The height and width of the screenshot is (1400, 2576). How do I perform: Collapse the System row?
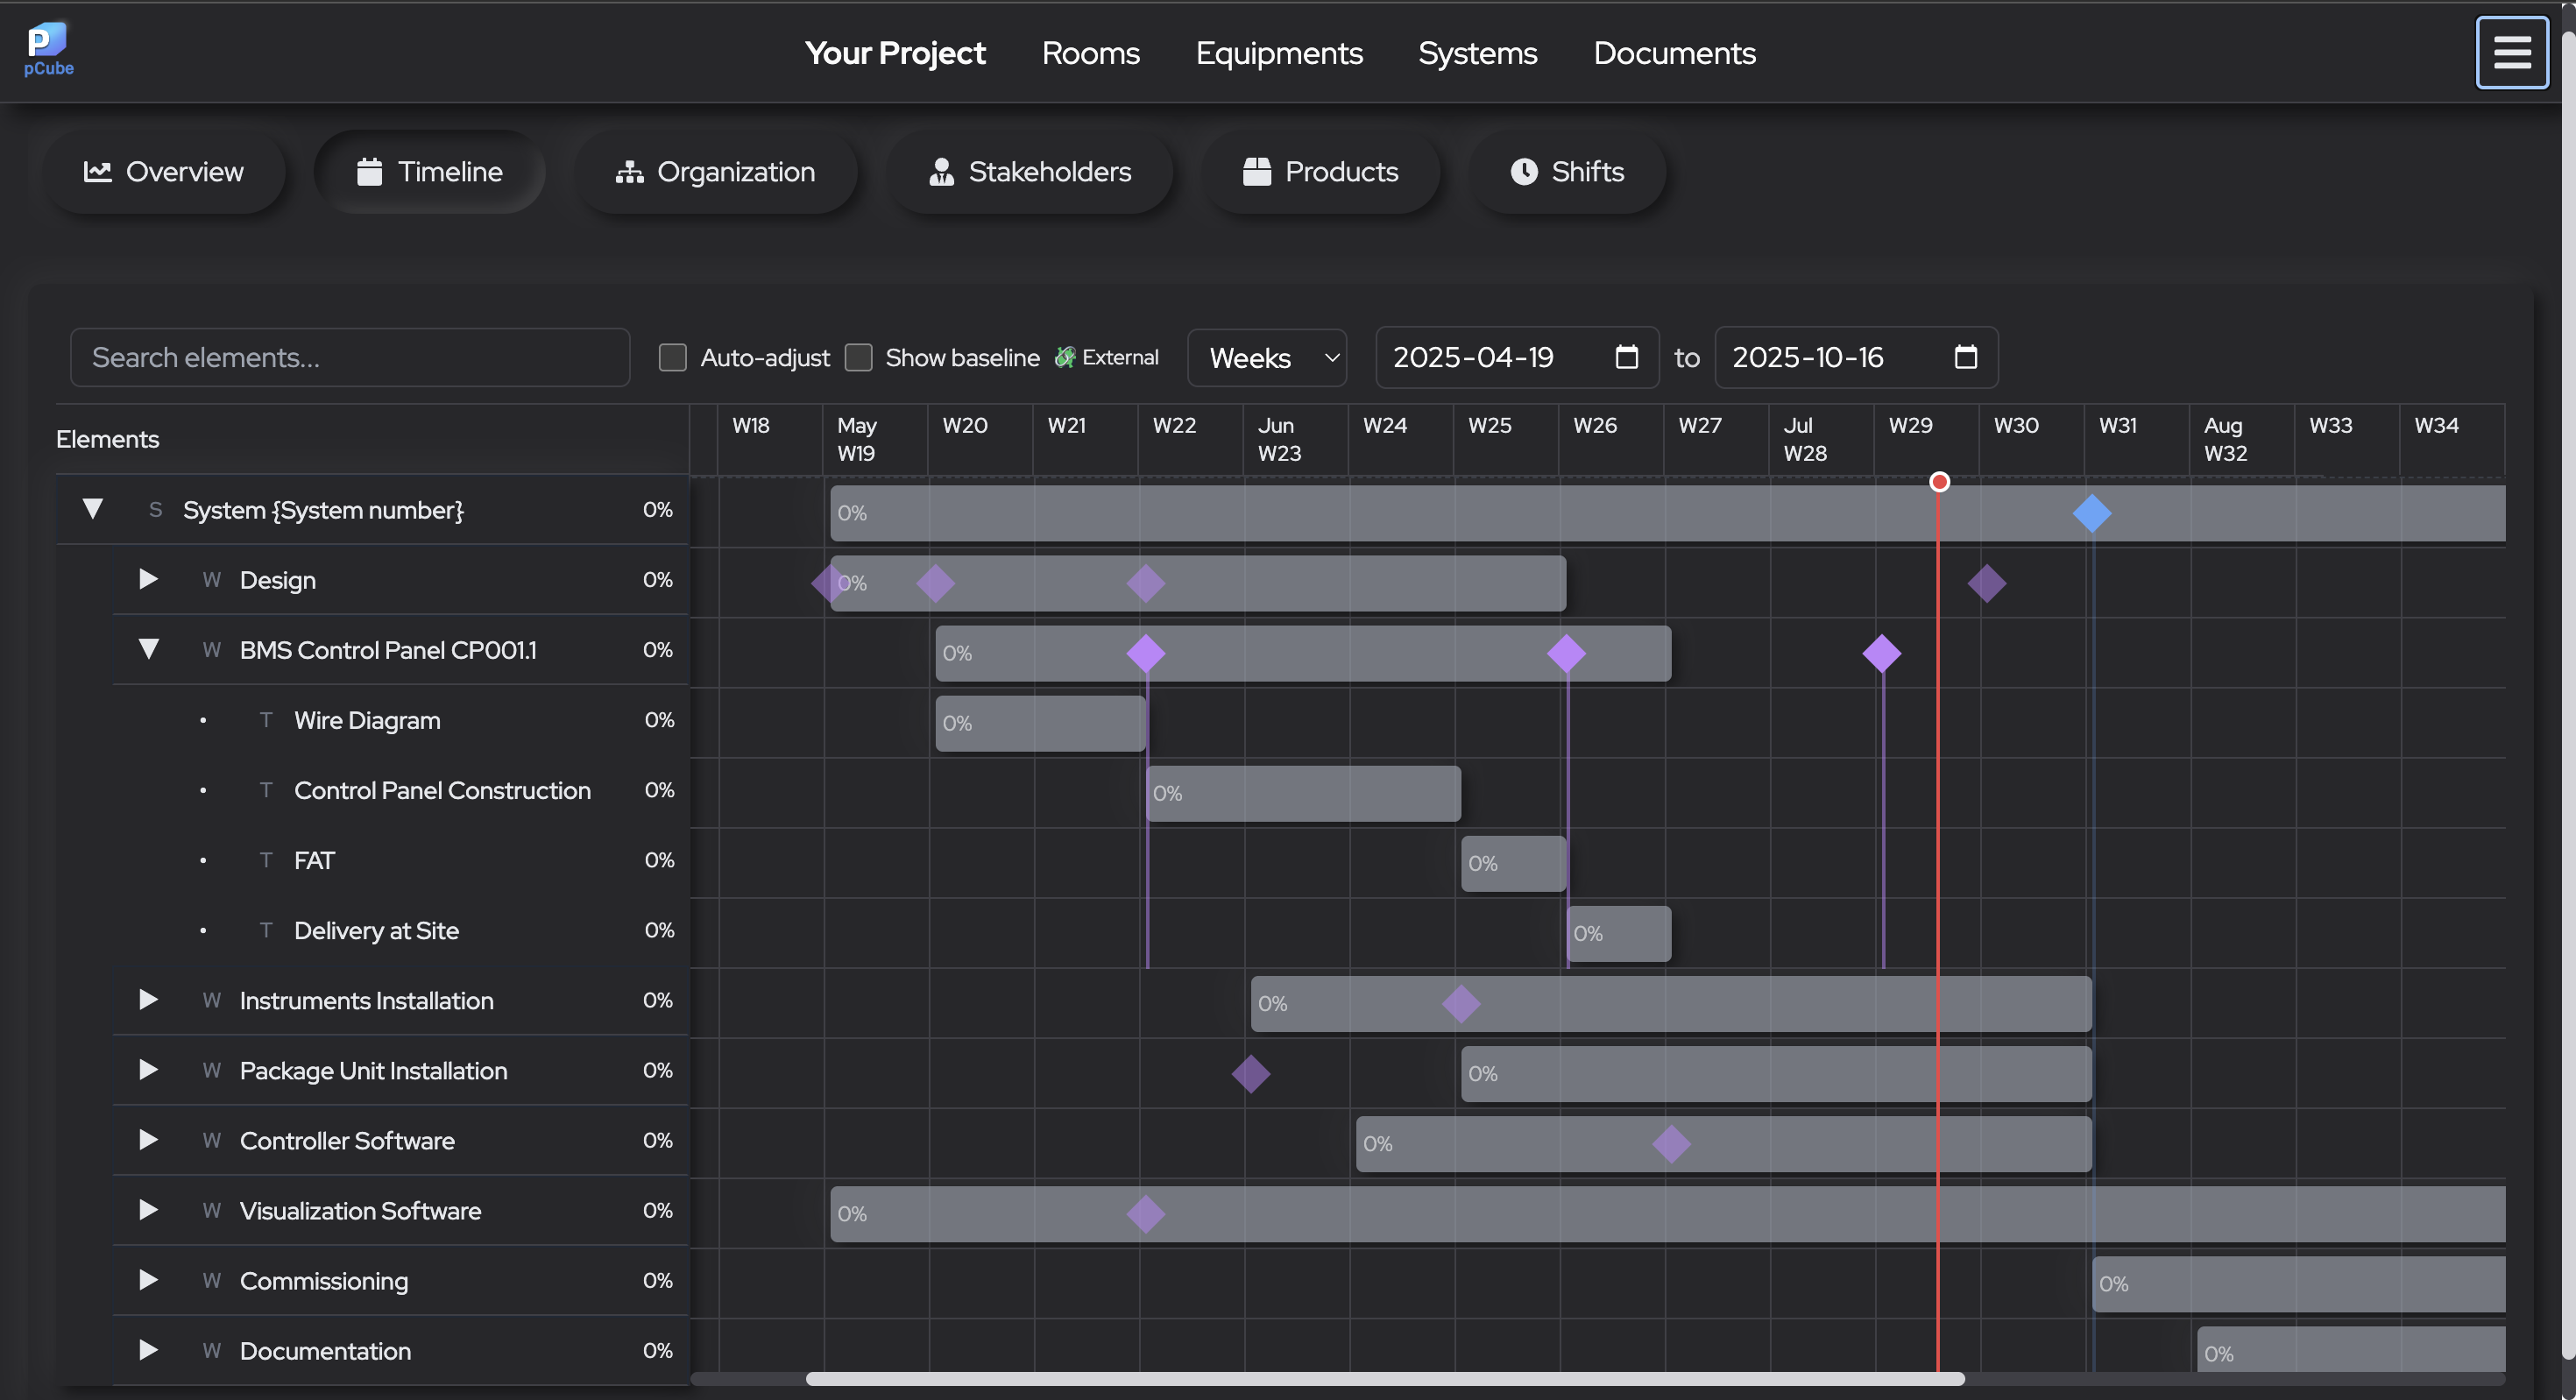click(x=93, y=509)
